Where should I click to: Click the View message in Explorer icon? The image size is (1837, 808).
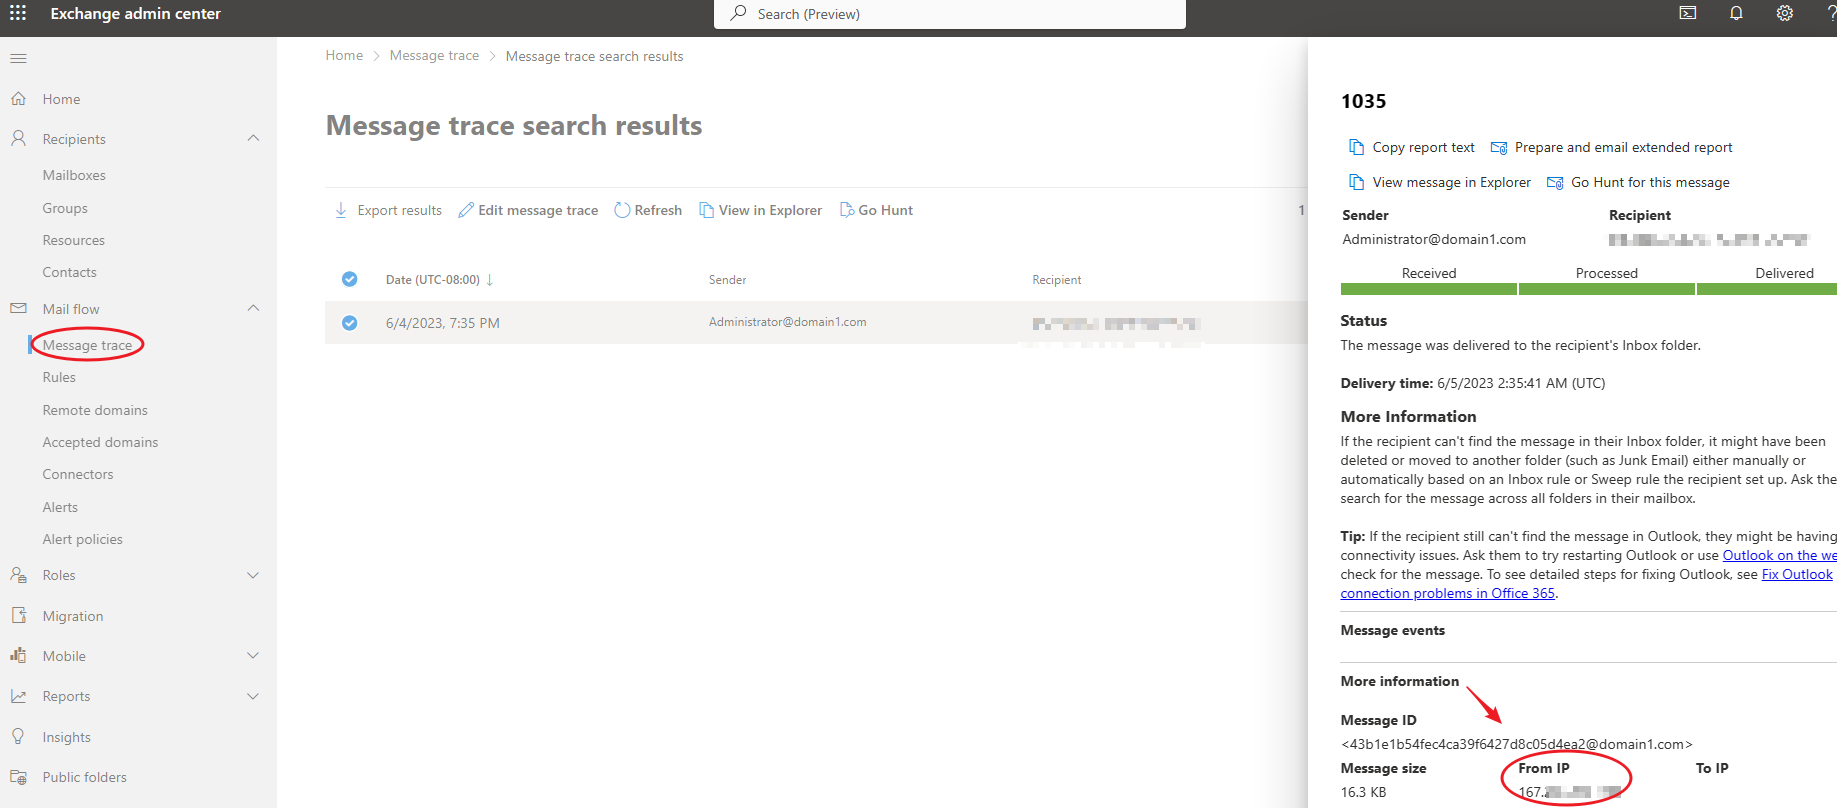pyautogui.click(x=1357, y=182)
